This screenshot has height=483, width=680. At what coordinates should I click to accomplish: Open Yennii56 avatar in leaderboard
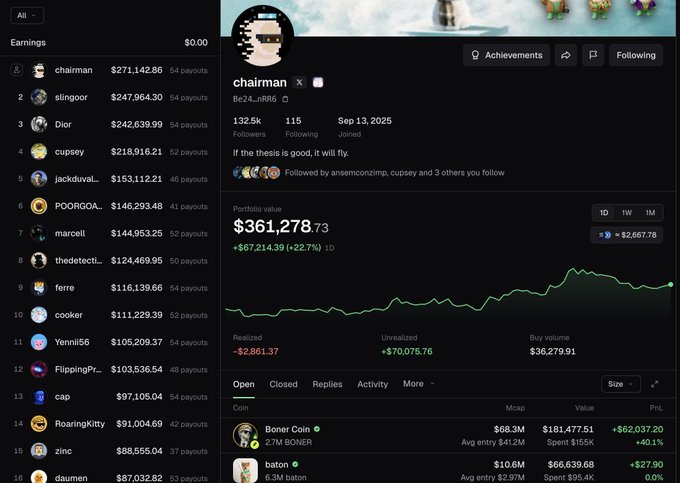39,342
